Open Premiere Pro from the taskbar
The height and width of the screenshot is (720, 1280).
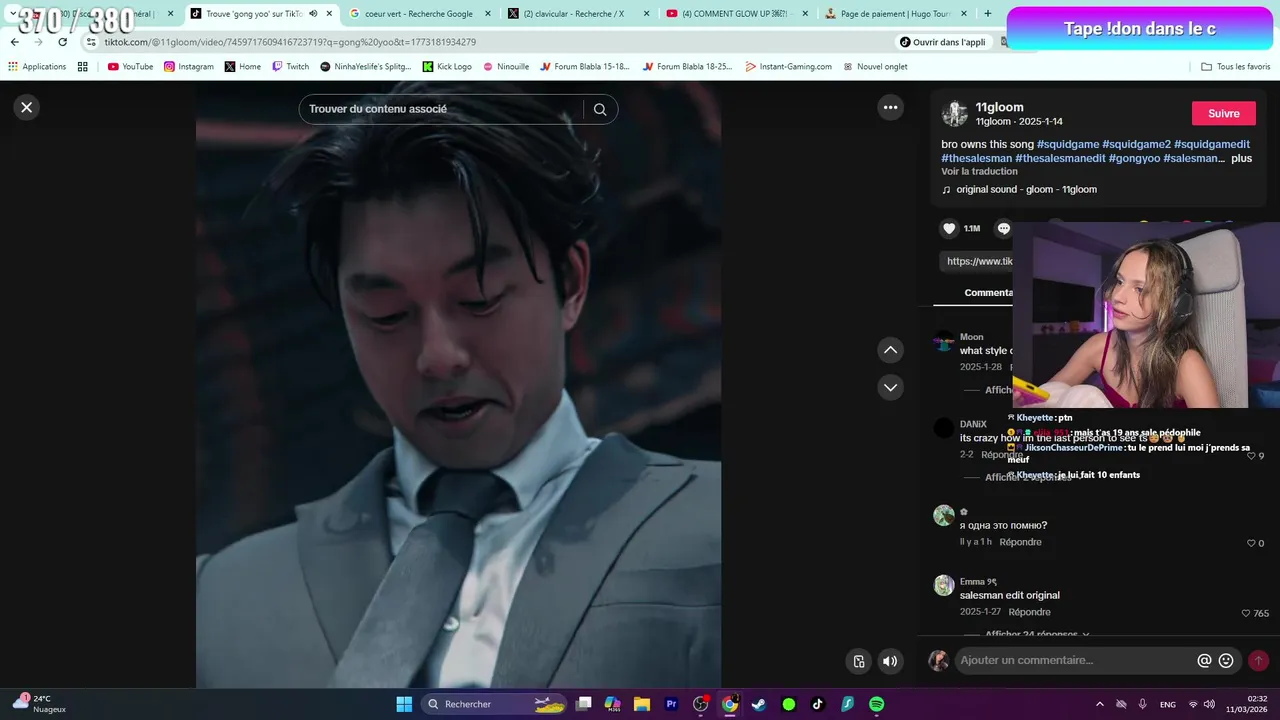pyautogui.click(x=671, y=704)
